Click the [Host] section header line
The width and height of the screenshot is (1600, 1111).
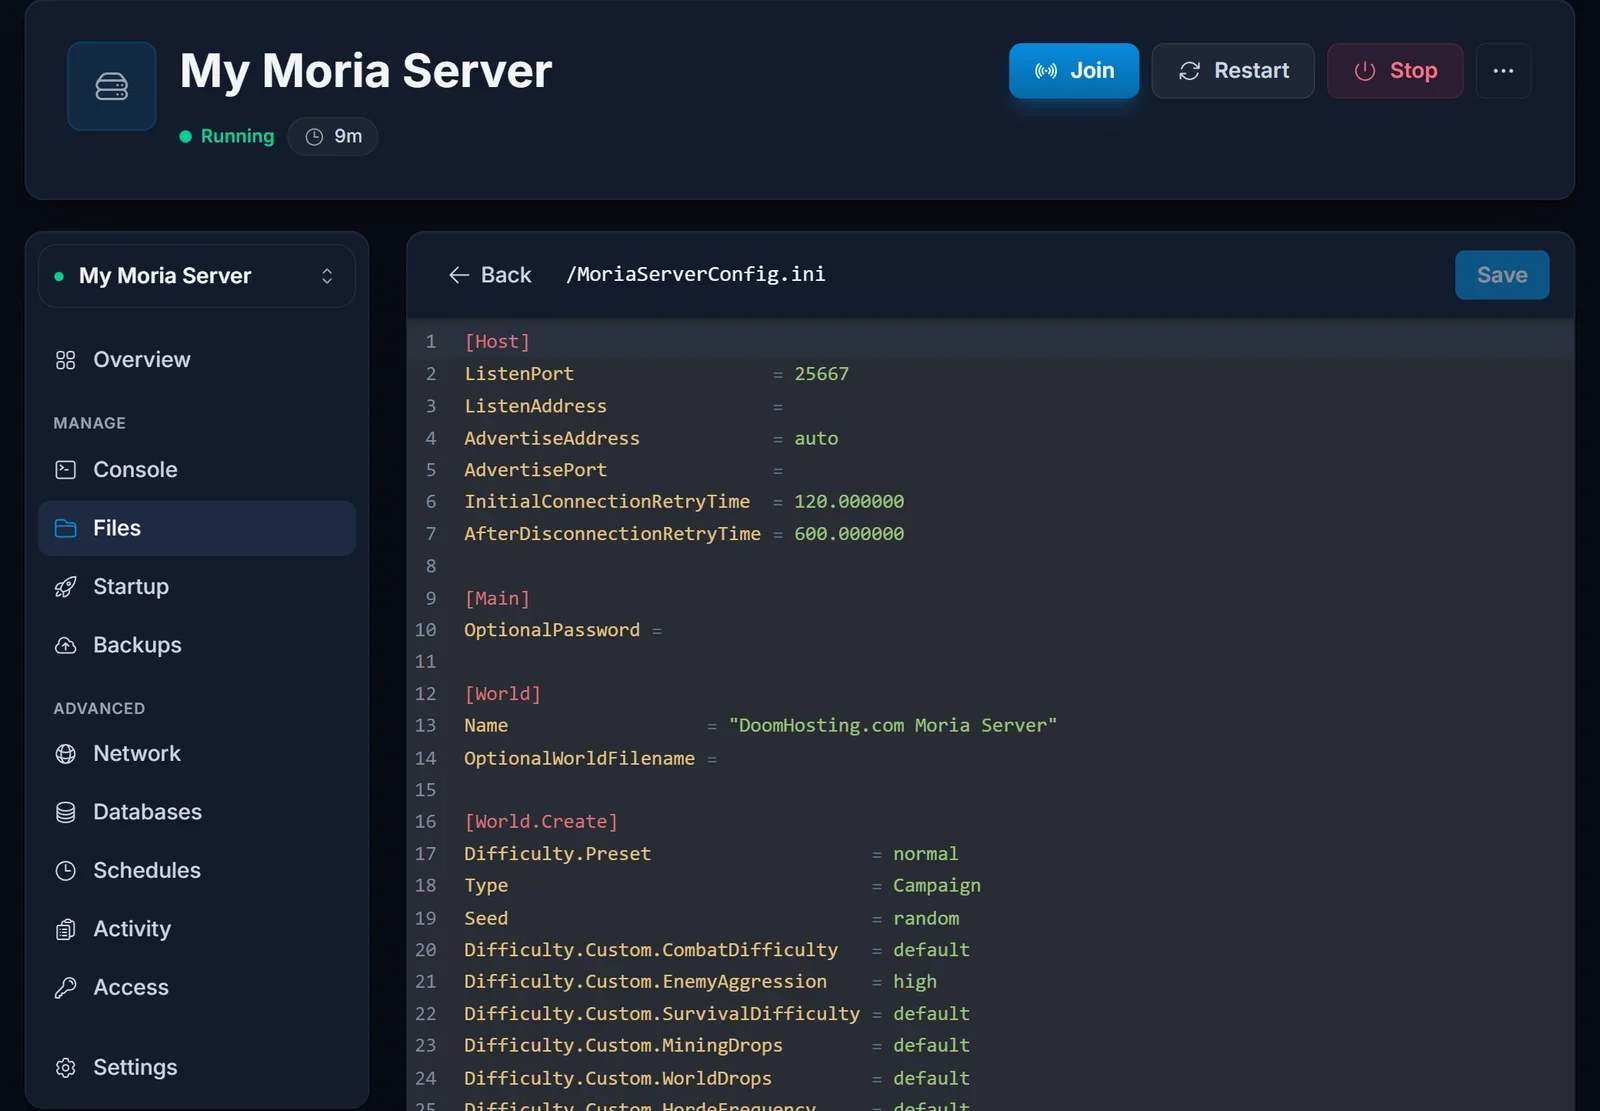click(497, 342)
